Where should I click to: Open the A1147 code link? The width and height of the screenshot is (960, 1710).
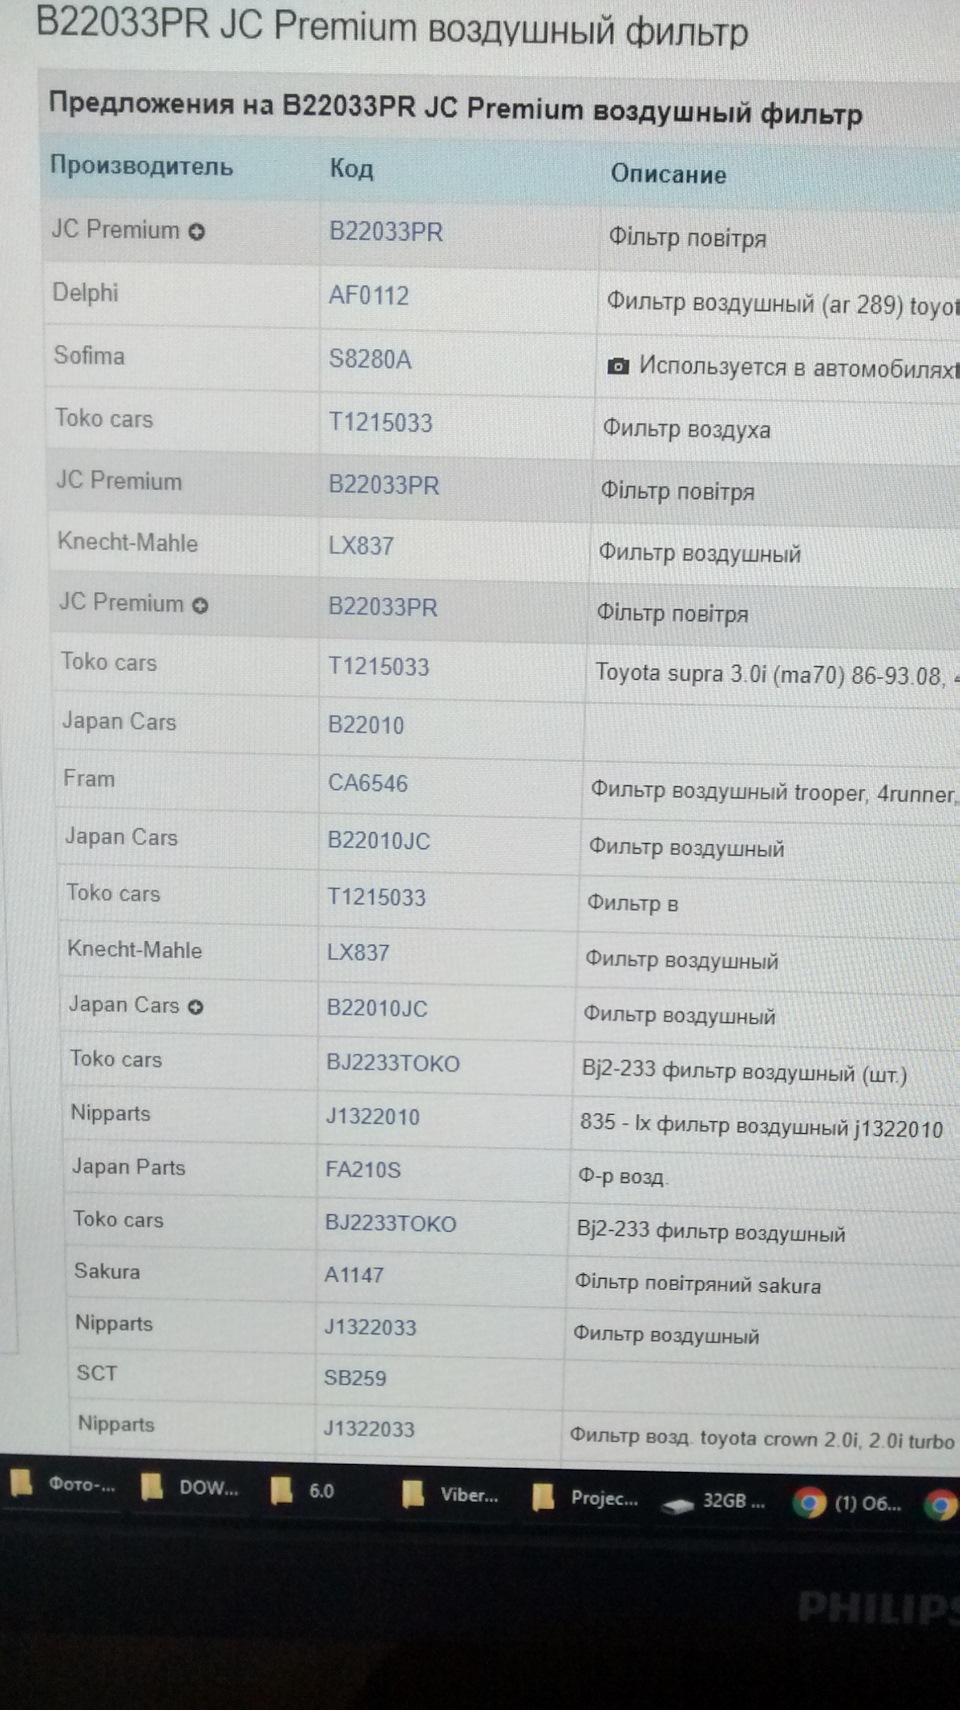pyautogui.click(x=354, y=1275)
